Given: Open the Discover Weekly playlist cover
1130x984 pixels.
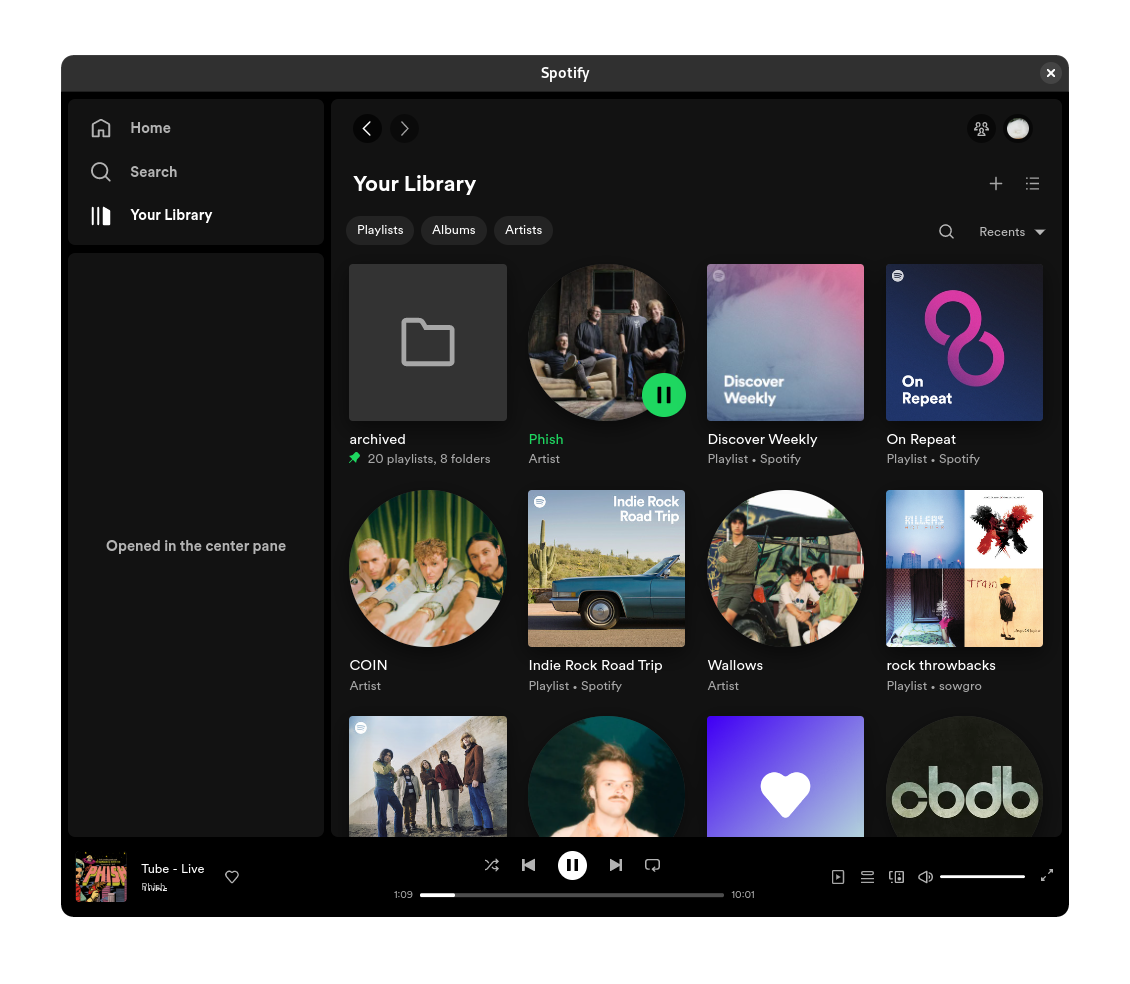Looking at the screenshot, I should (x=785, y=342).
